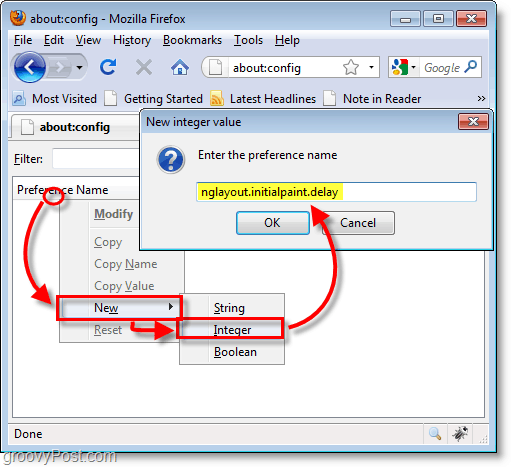The image size is (511, 467).
Task: Choose Copy Value in the context menu
Action: pos(124,286)
